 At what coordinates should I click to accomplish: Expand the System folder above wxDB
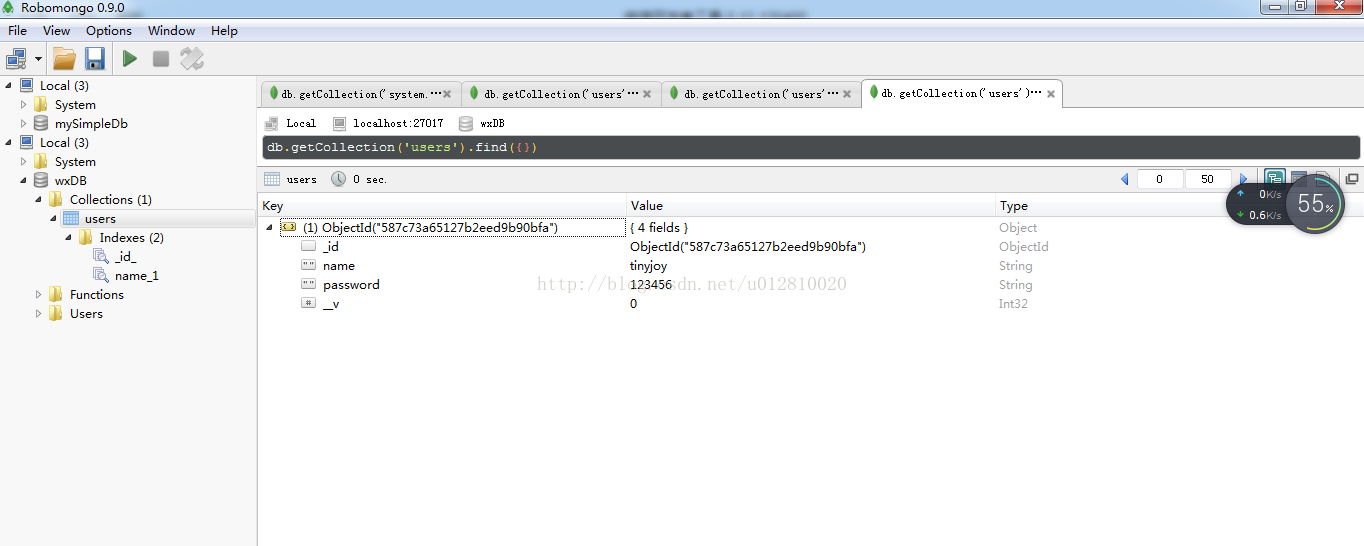[24, 161]
